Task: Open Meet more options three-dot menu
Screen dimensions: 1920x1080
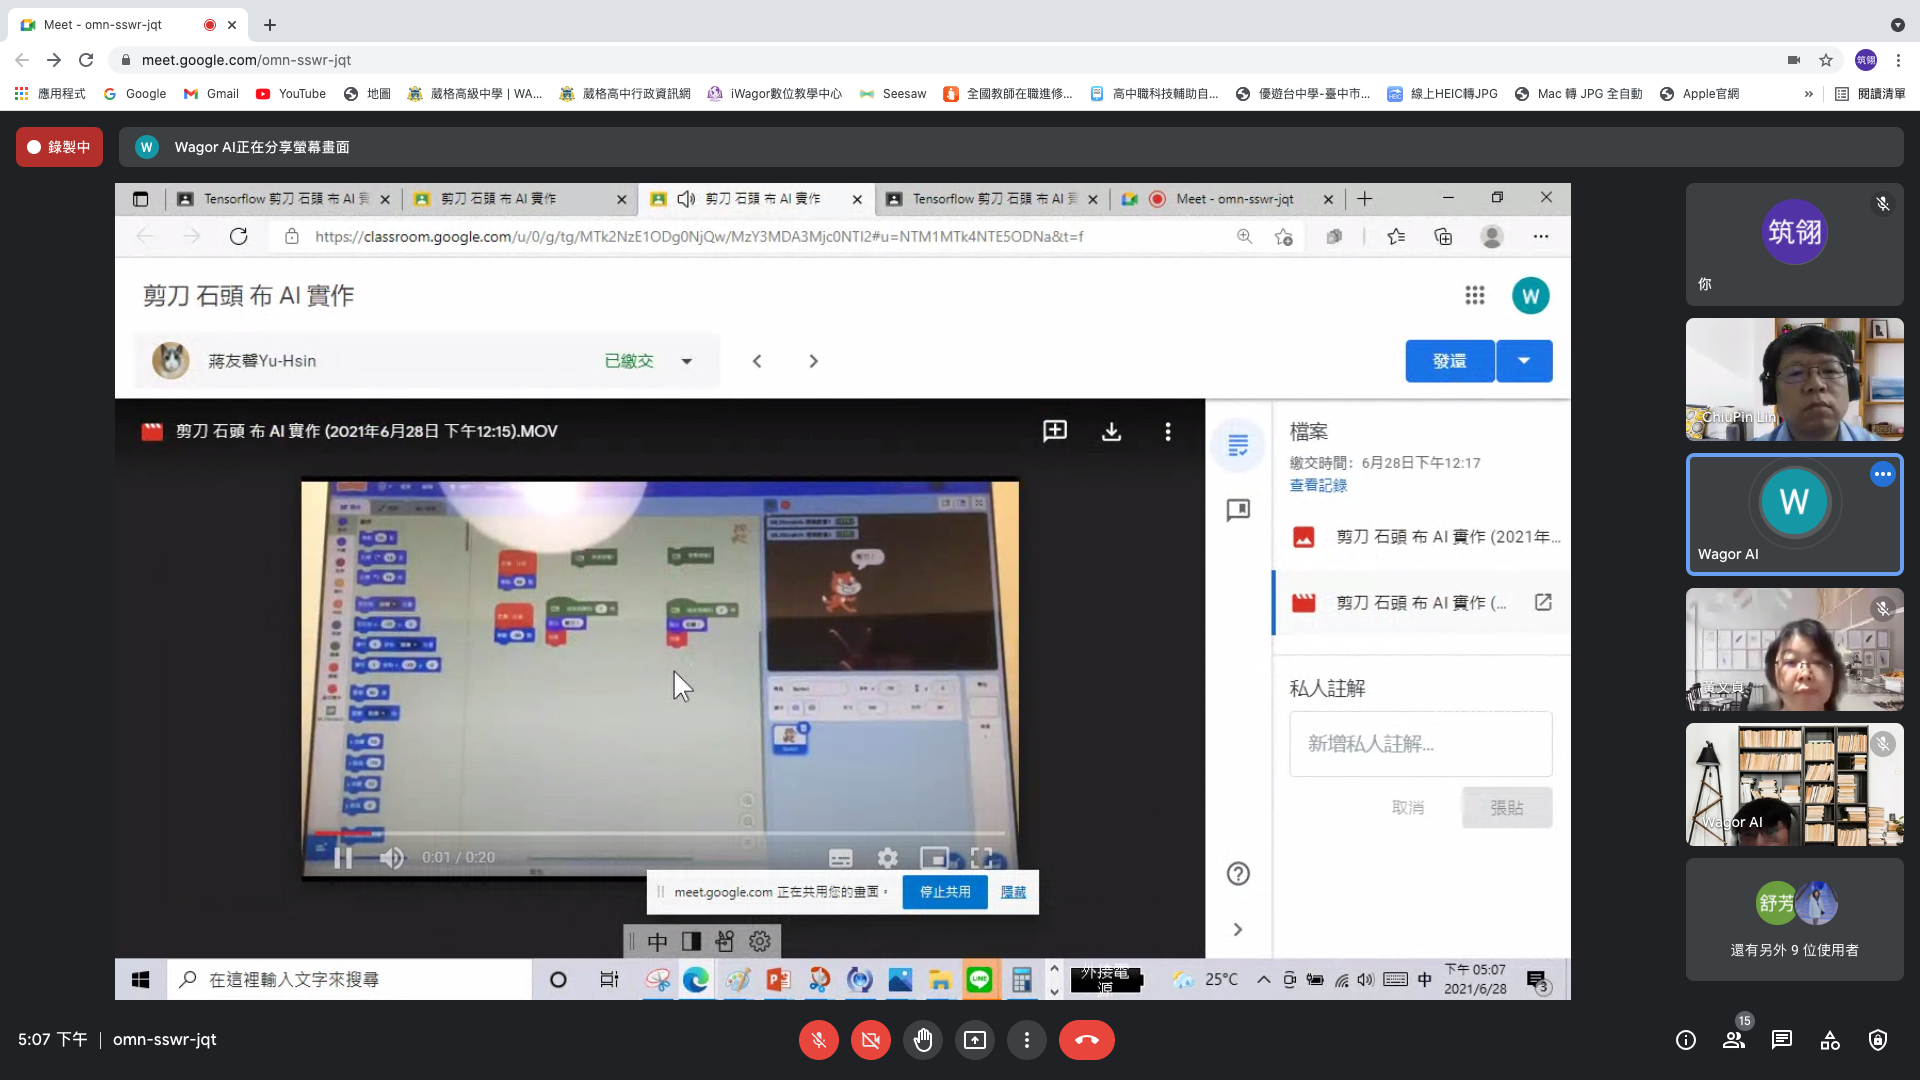Action: (x=1026, y=1040)
